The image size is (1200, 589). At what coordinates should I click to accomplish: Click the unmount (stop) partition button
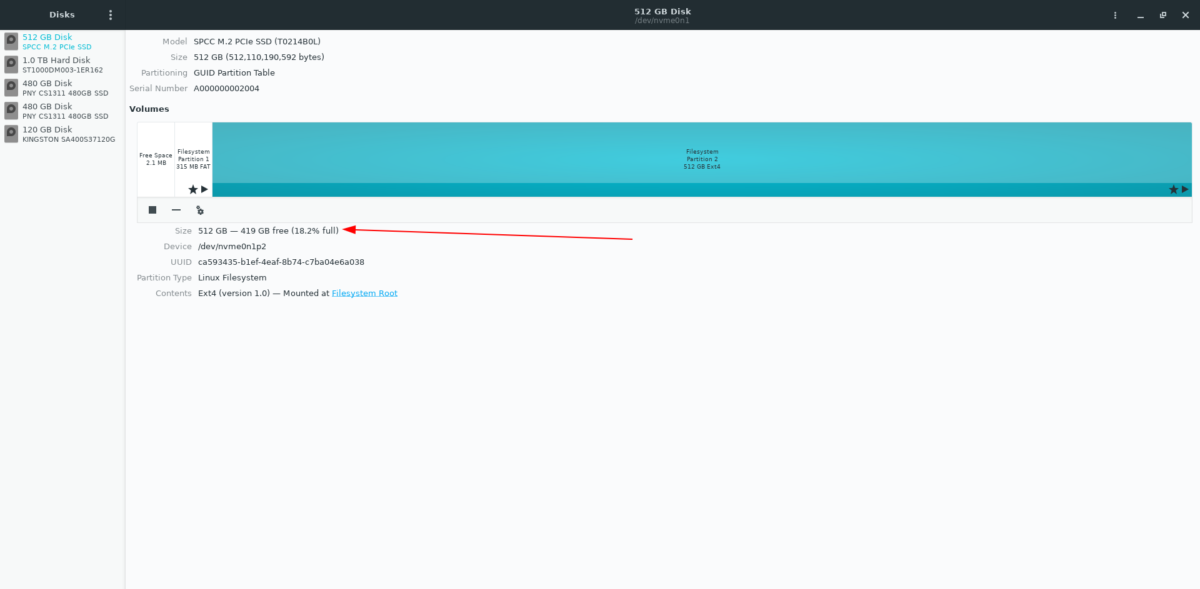(x=153, y=210)
